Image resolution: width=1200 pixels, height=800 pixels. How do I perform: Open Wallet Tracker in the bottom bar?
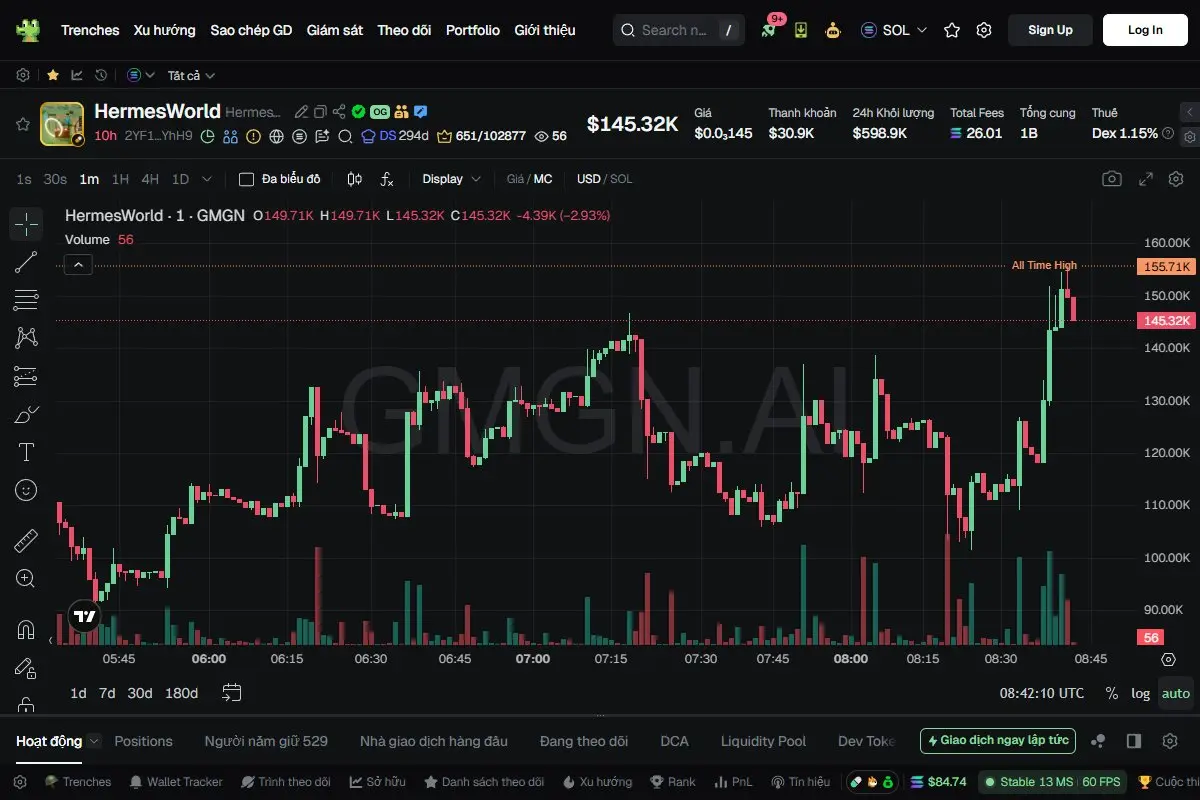(175, 782)
